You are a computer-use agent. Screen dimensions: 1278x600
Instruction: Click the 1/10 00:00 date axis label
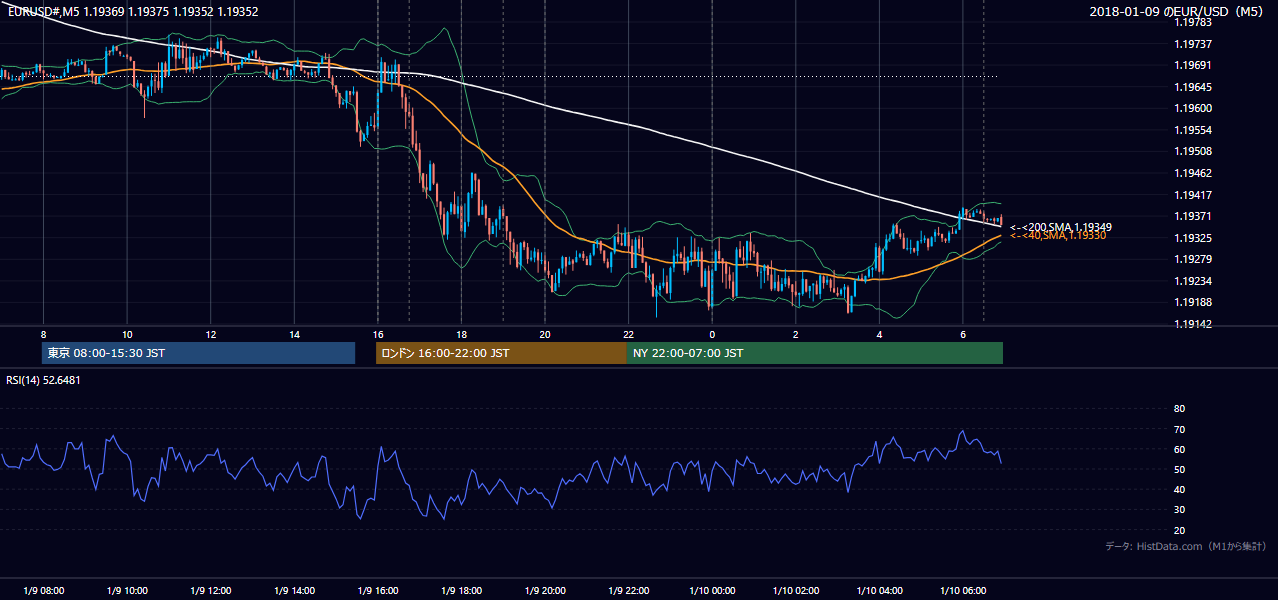coord(711,591)
